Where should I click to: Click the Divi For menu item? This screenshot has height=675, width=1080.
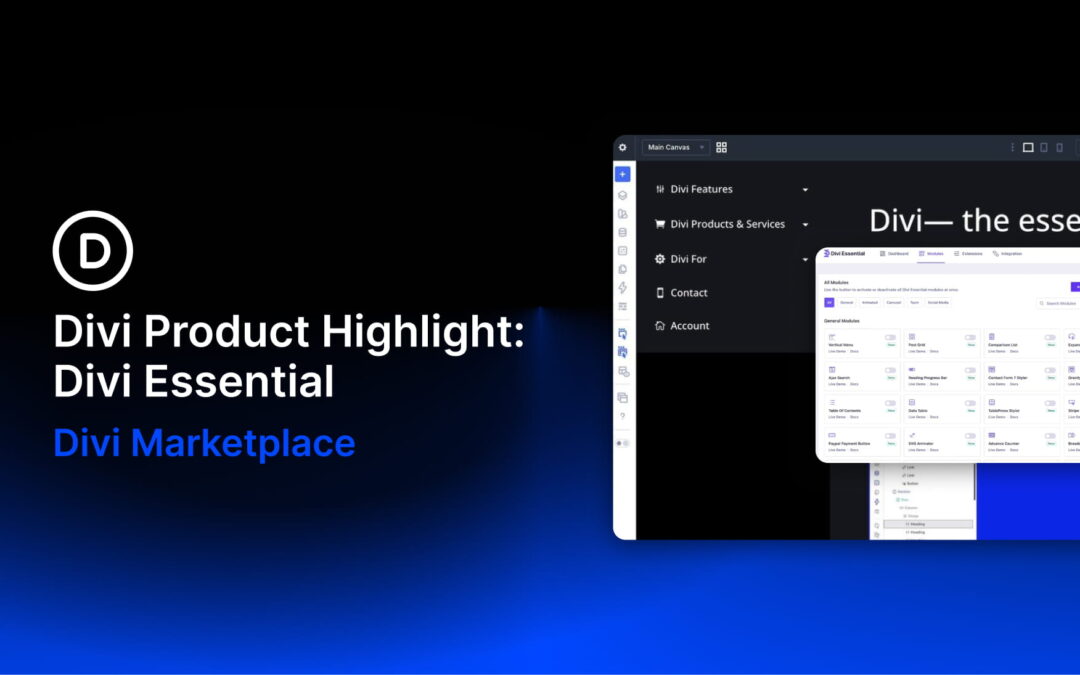688,259
